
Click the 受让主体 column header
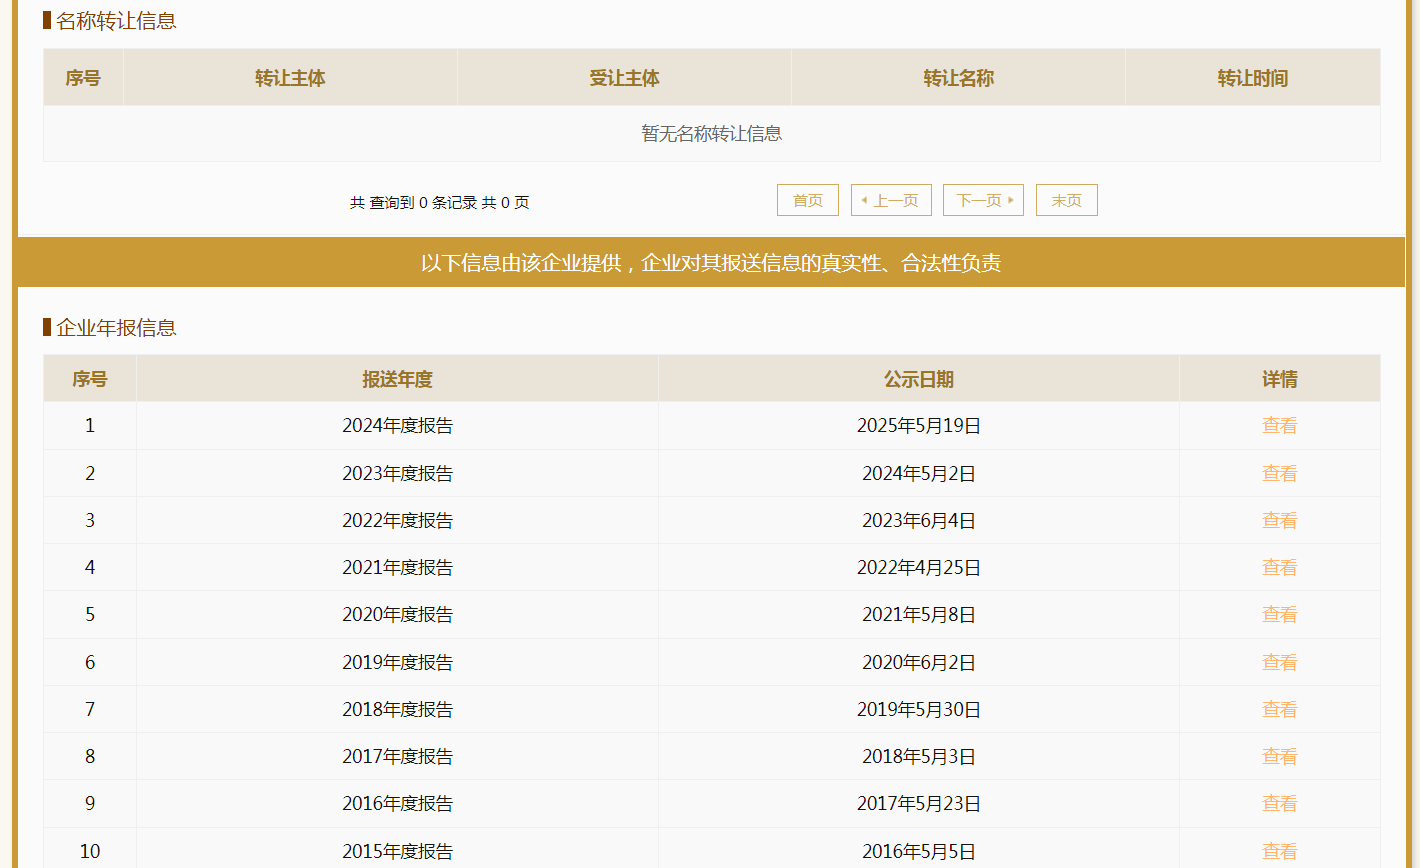[x=624, y=78]
